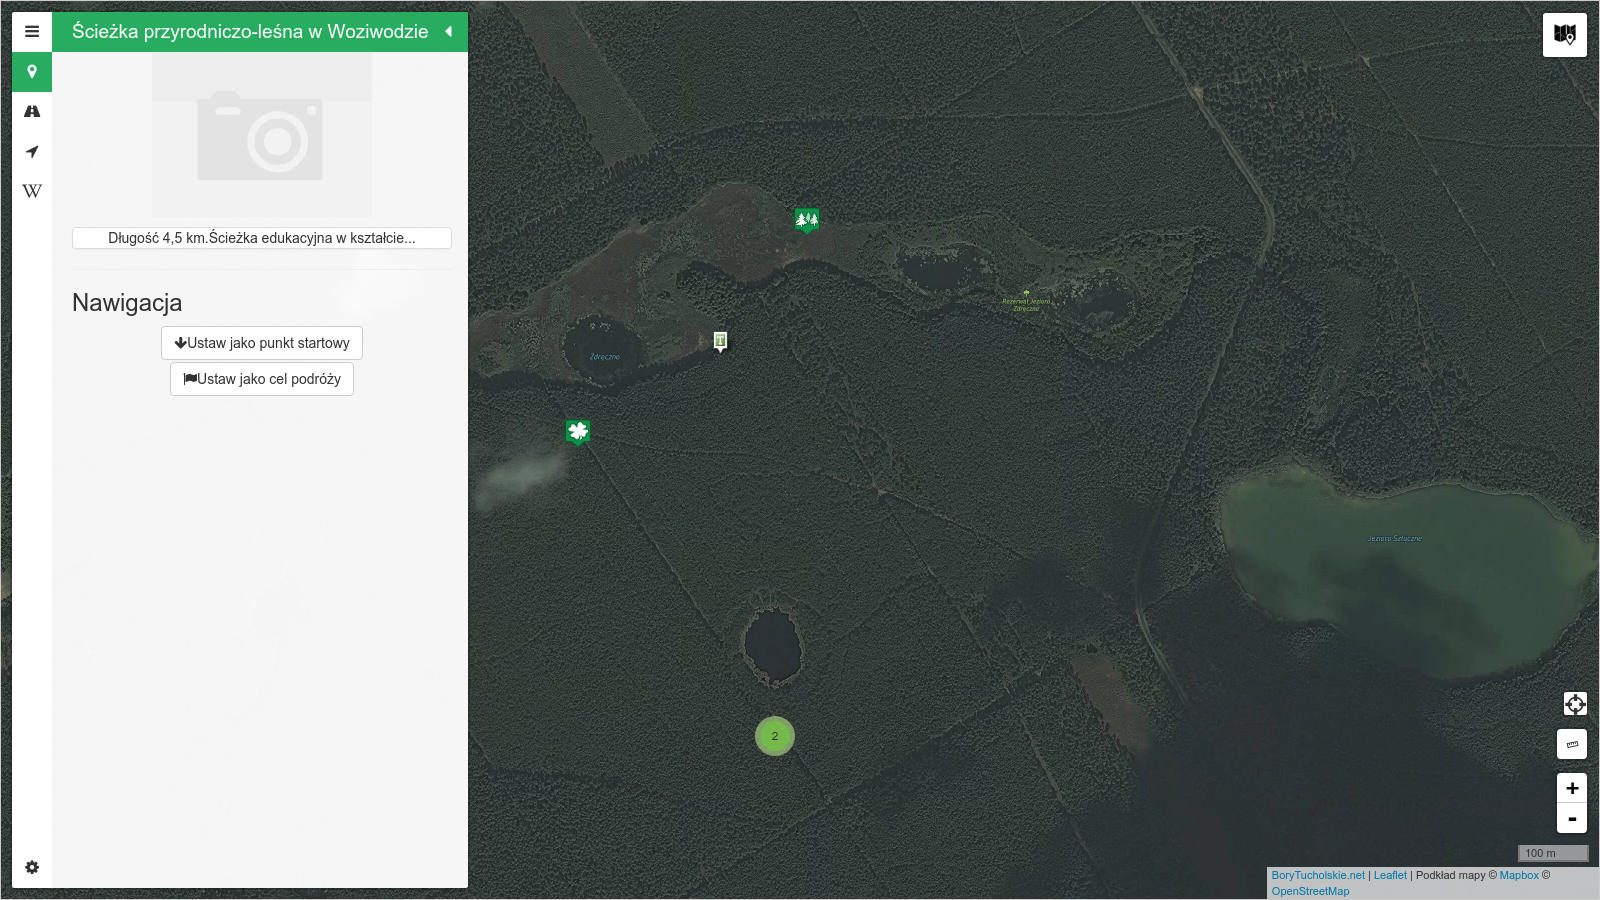Click the clover leaf map marker
This screenshot has width=1600, height=900.
578,431
